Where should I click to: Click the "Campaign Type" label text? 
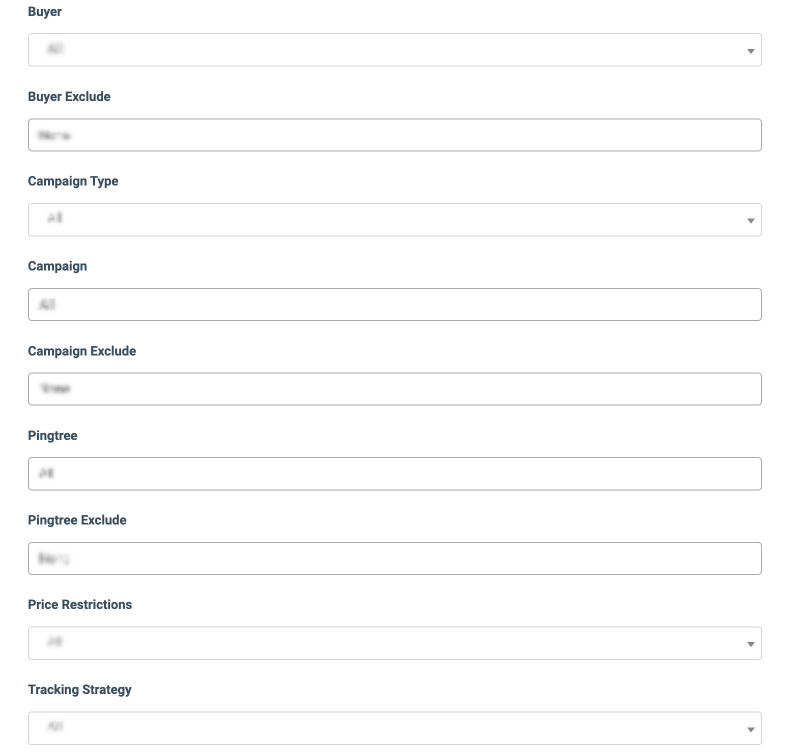(x=73, y=182)
